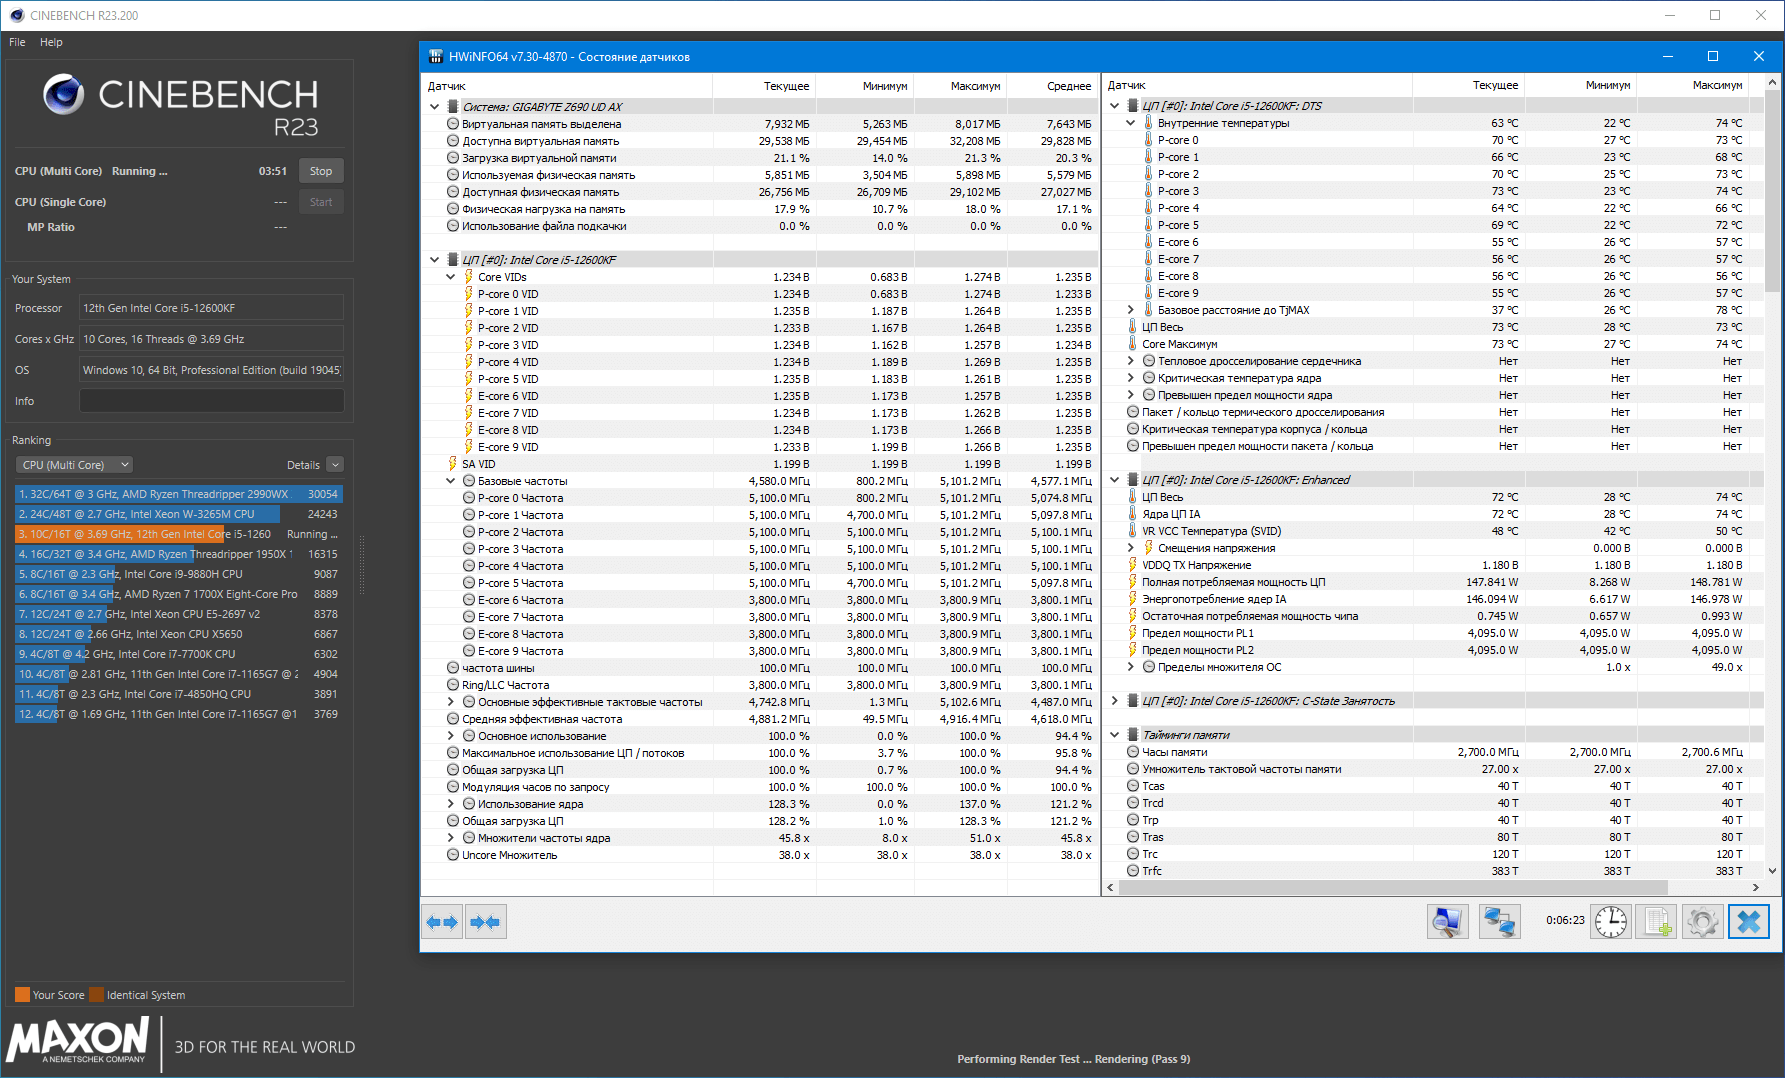The width and height of the screenshot is (1785, 1078).
Task: Collapse the Core VIDs subtree
Action: click(x=450, y=277)
